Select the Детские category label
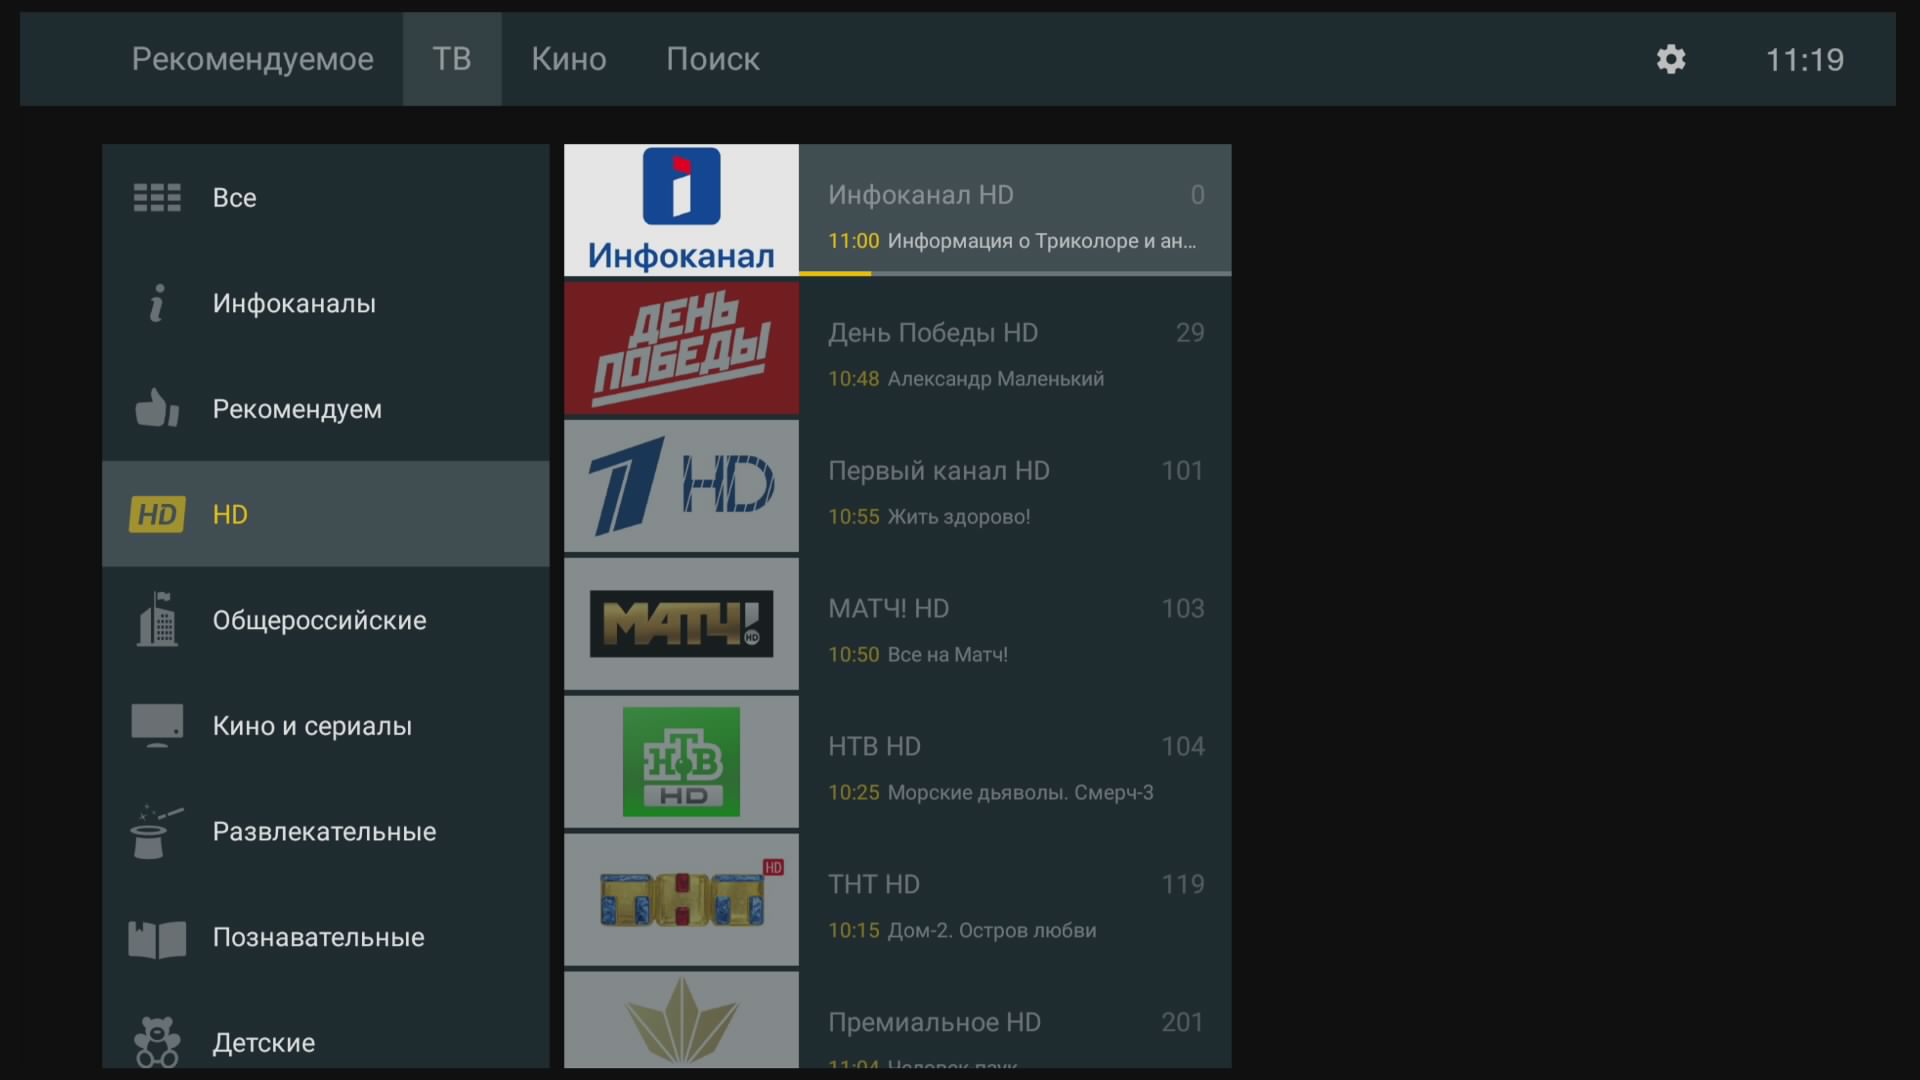This screenshot has width=1920, height=1080. point(263,1042)
